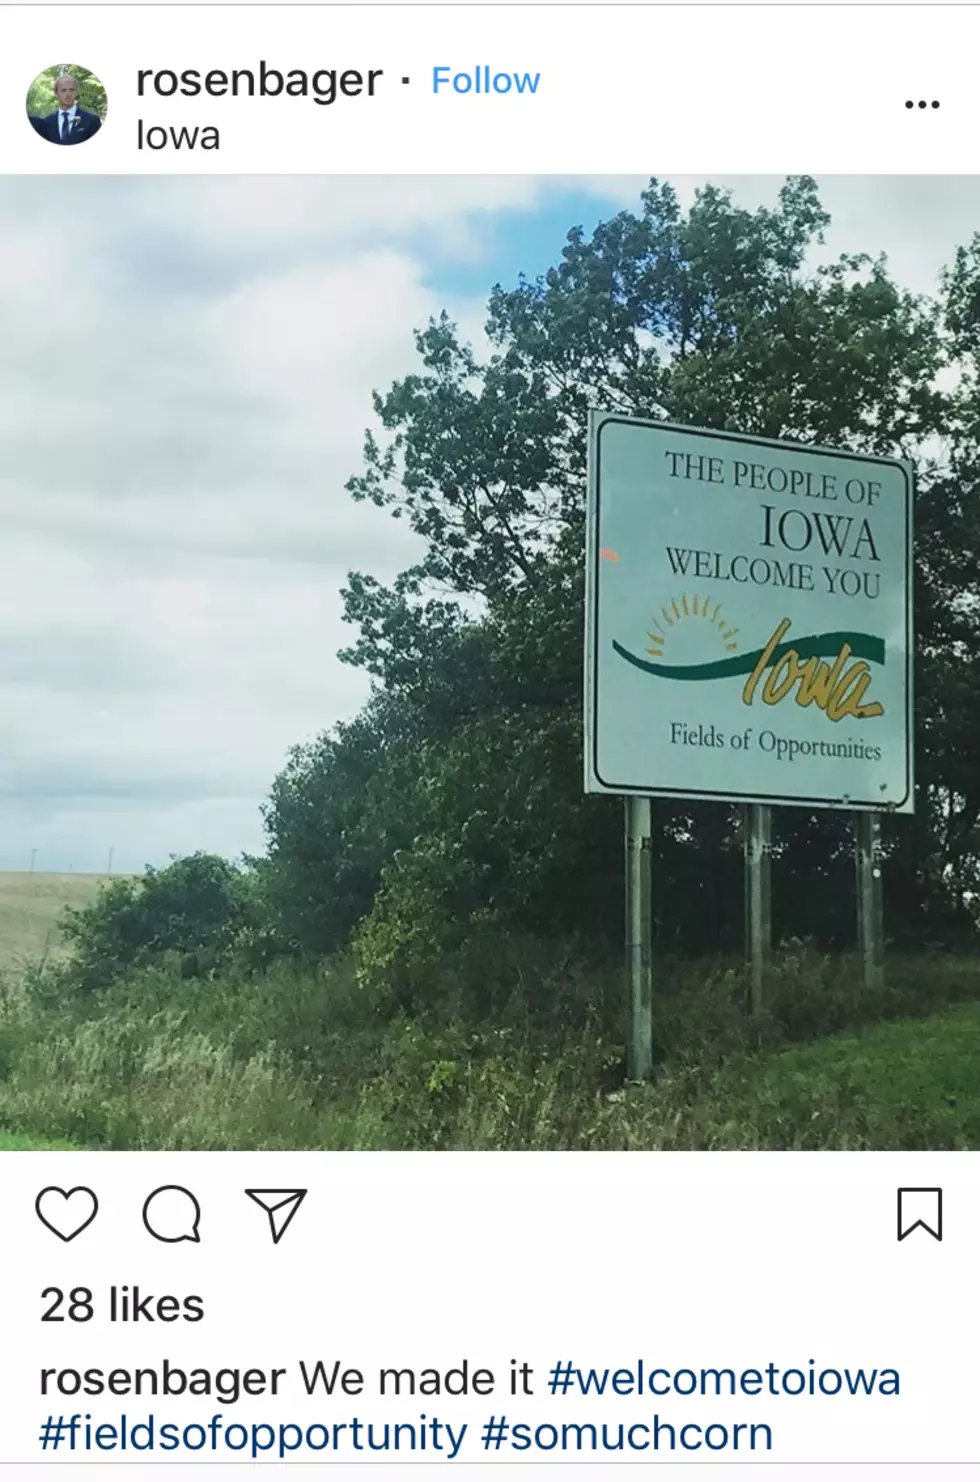The width and height of the screenshot is (980, 1482).
Task: Follow the rosenbager account
Action: click(485, 81)
